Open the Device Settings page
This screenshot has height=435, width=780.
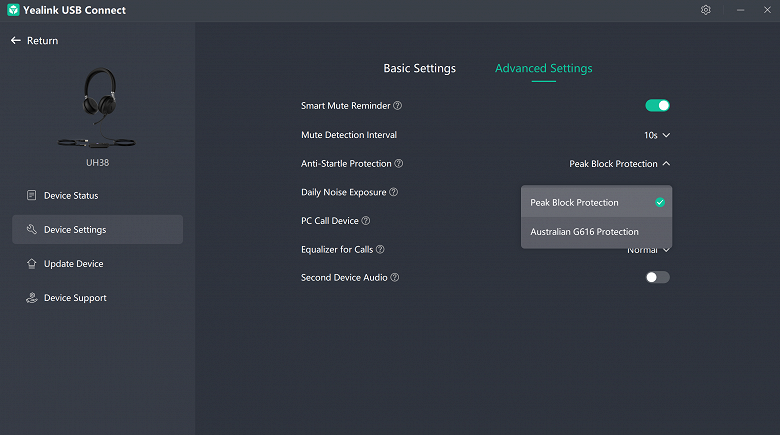(x=98, y=229)
